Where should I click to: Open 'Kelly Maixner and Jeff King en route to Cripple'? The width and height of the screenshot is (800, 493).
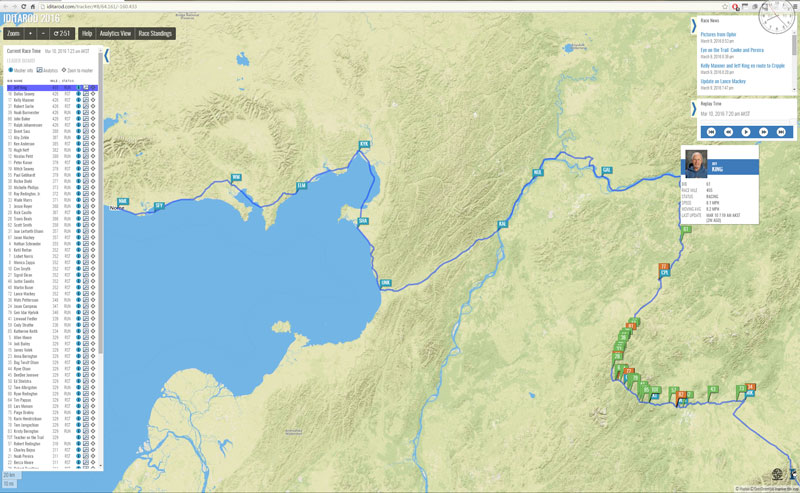coord(742,66)
